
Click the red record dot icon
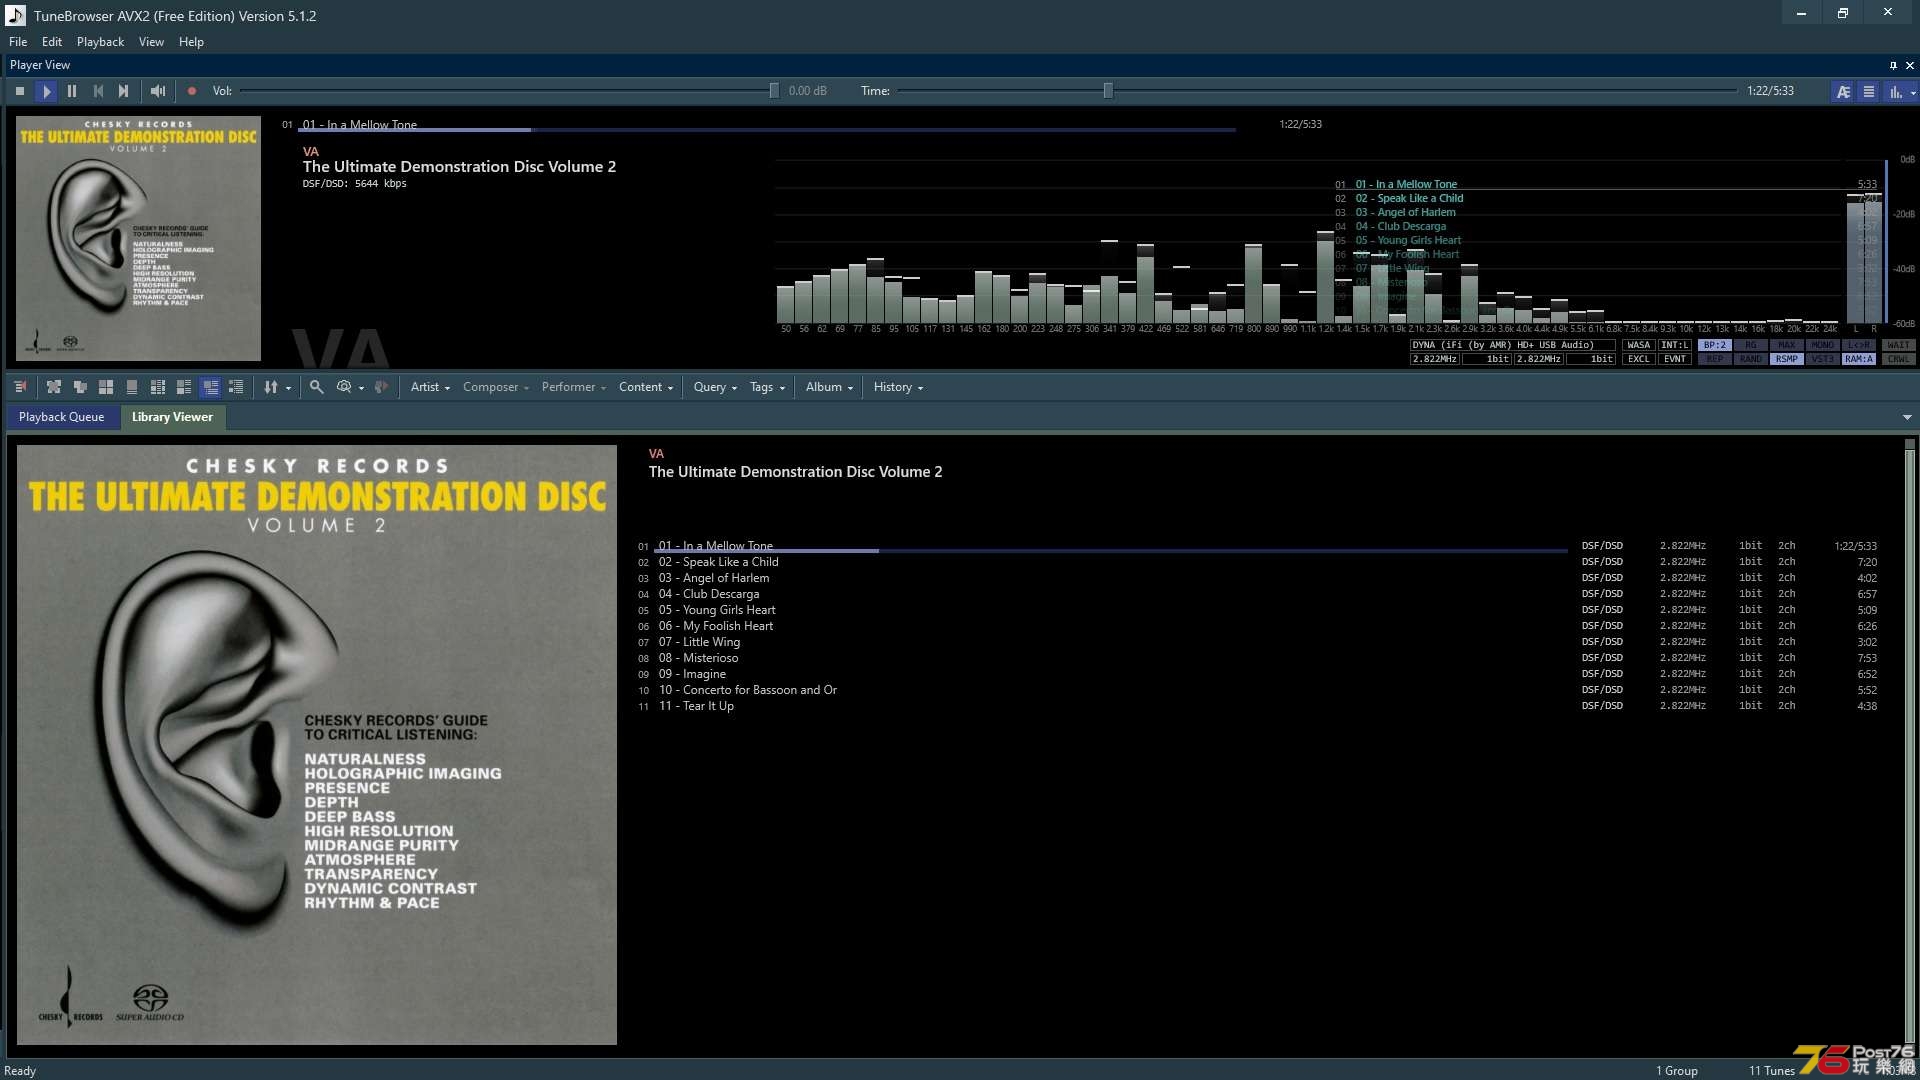coord(192,91)
